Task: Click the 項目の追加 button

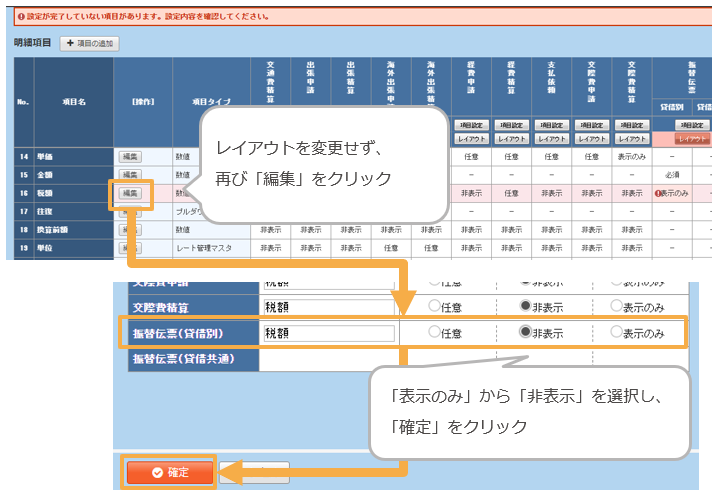Action: (91, 44)
